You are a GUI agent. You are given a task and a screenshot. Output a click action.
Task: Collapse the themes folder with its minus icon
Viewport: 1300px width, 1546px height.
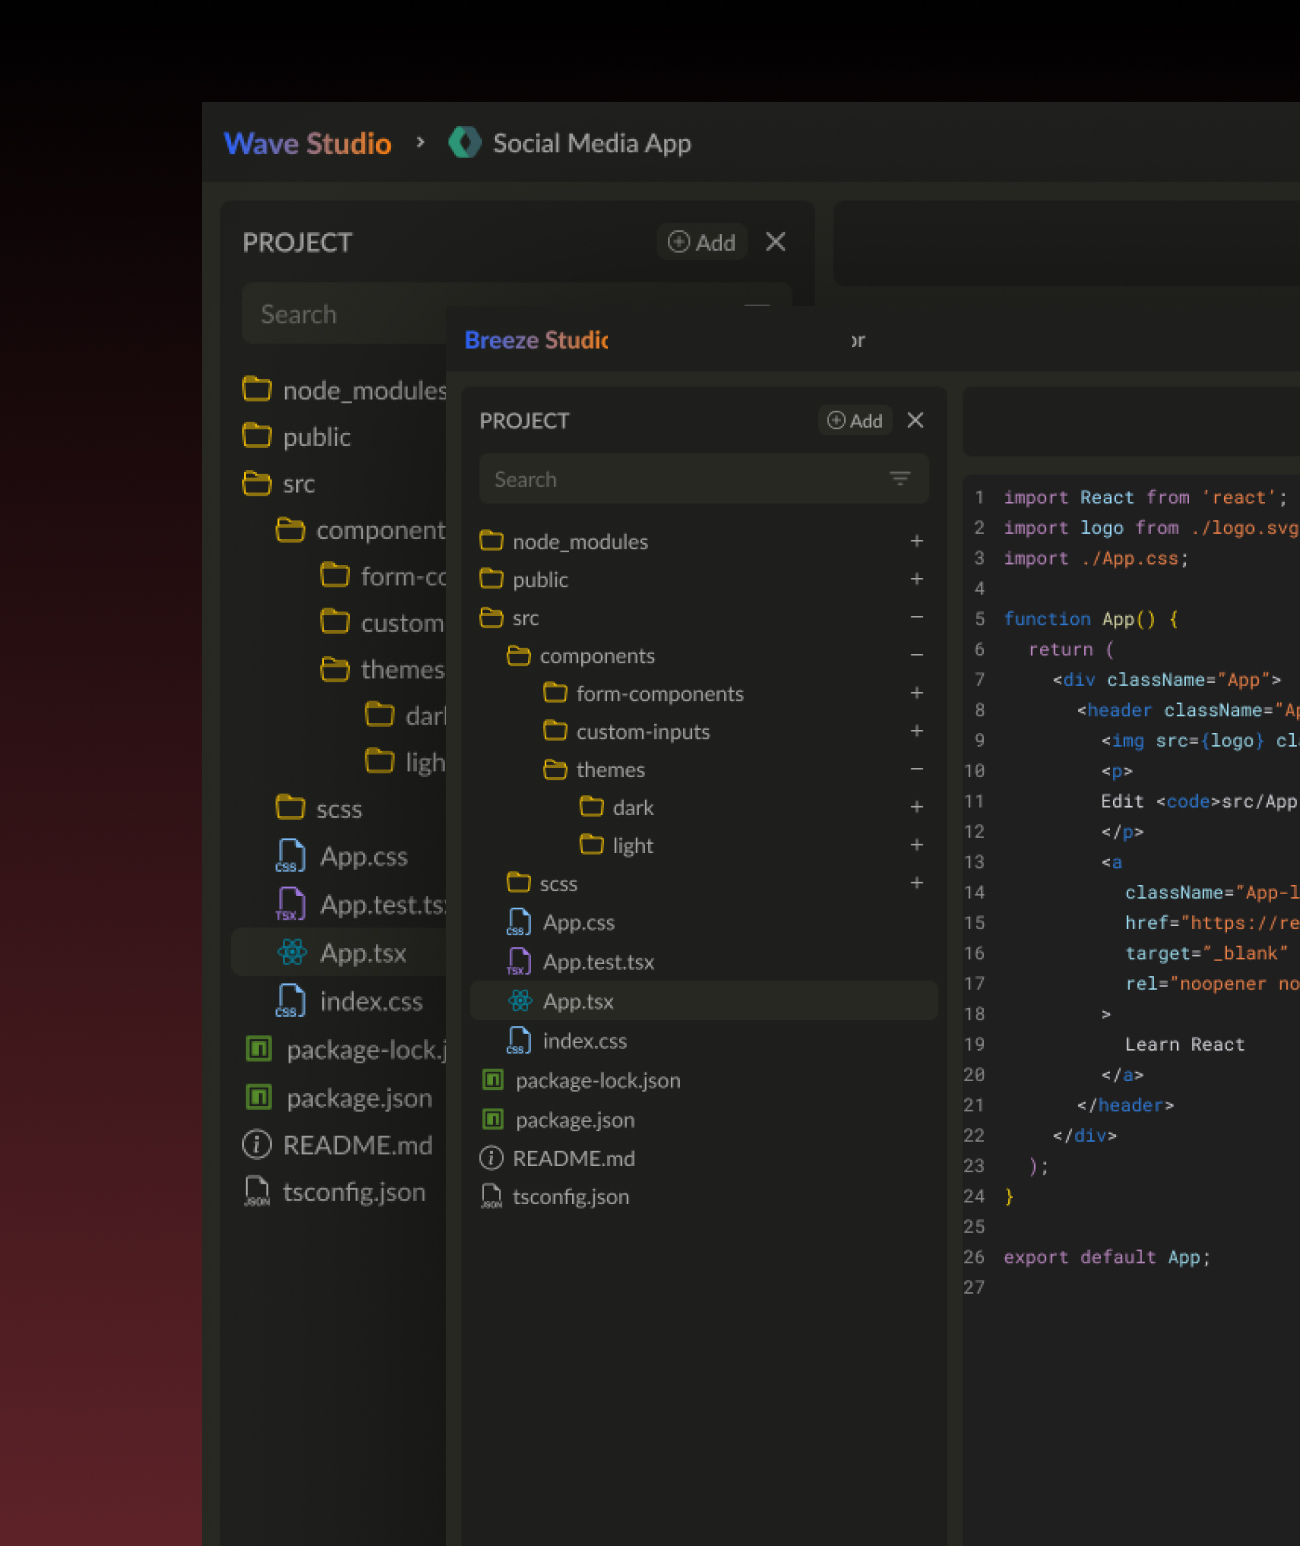click(x=916, y=769)
